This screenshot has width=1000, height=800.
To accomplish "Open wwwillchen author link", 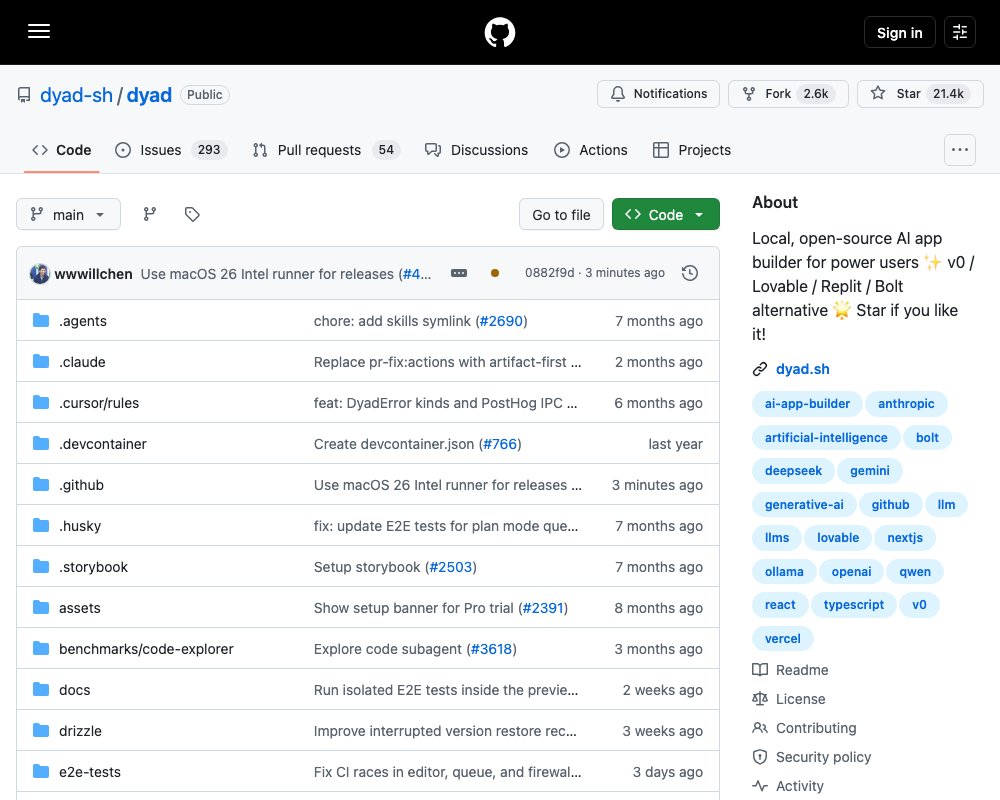I will (93, 274).
